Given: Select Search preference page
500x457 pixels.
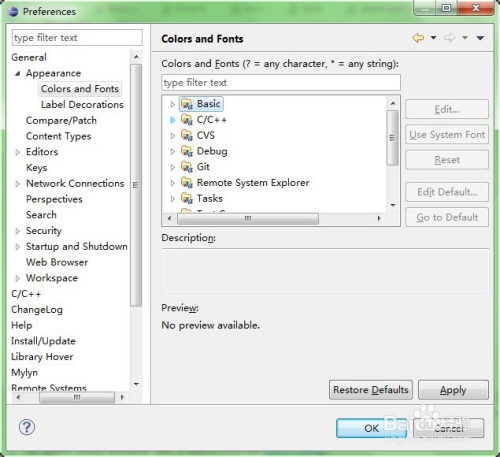Looking at the screenshot, I should (x=41, y=215).
